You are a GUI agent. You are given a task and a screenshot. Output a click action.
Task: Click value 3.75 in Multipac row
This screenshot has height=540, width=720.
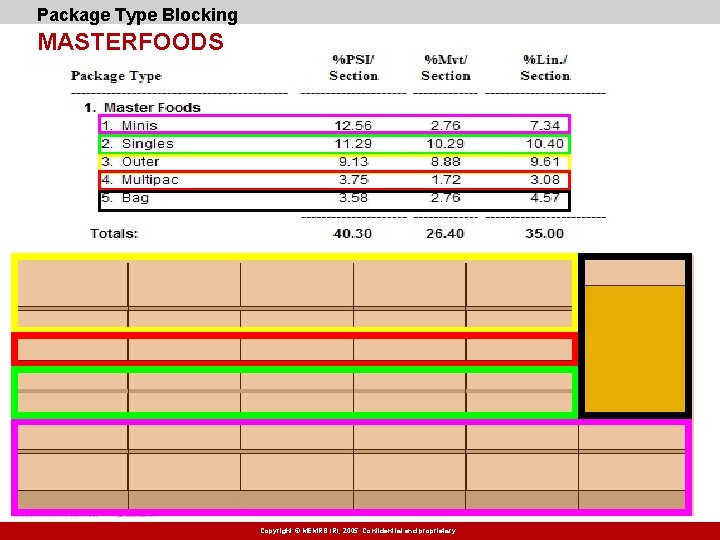click(354, 180)
